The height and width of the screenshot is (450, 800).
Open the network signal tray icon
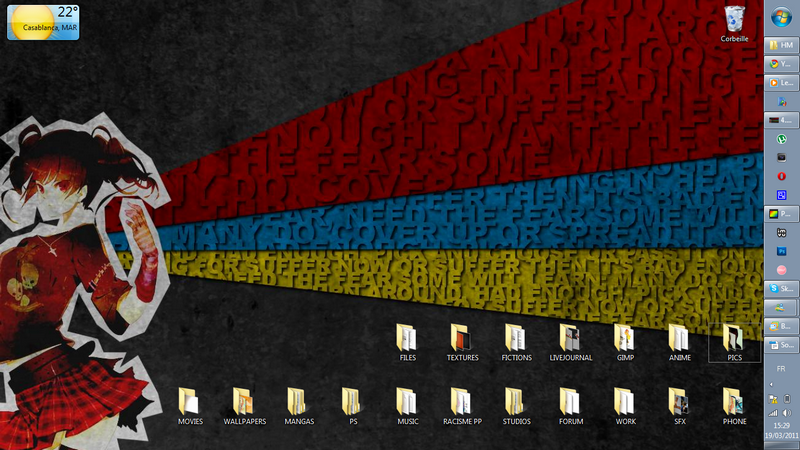point(773,413)
